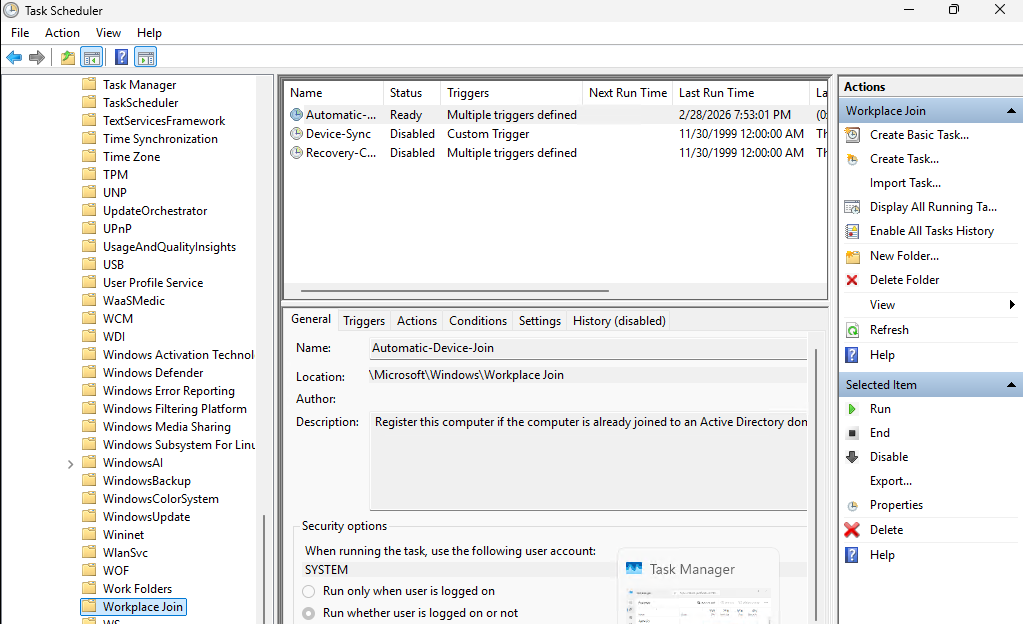Click the green Refresh icon
Screen dimensions: 1023x624
pyautogui.click(x=852, y=330)
